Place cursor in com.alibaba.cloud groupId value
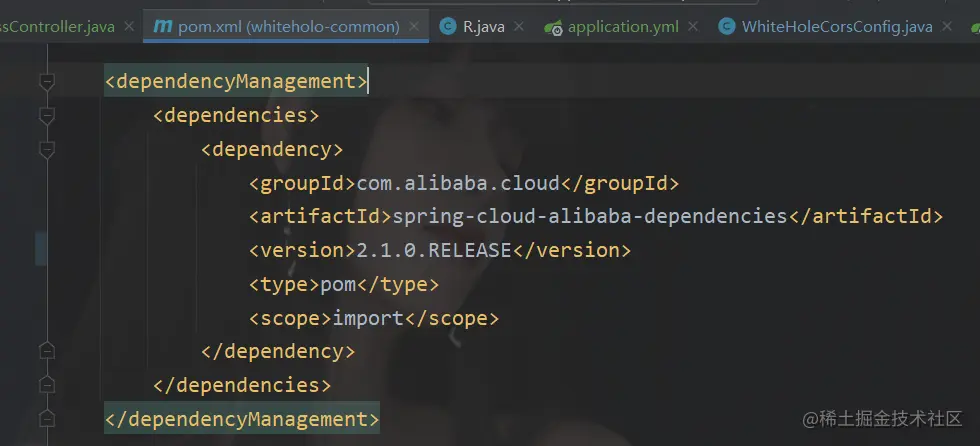 click(458, 184)
